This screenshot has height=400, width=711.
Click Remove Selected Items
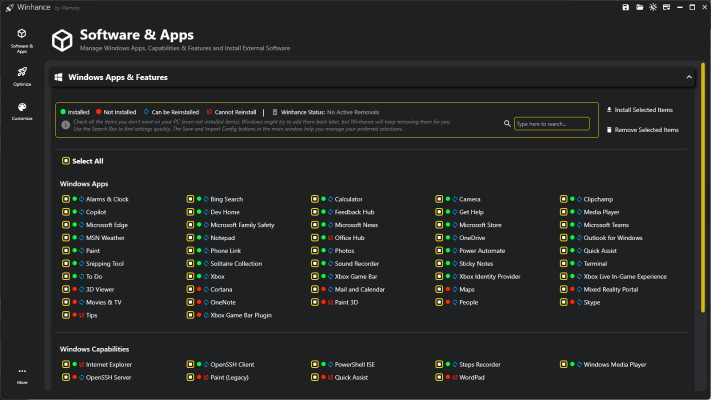tap(643, 130)
